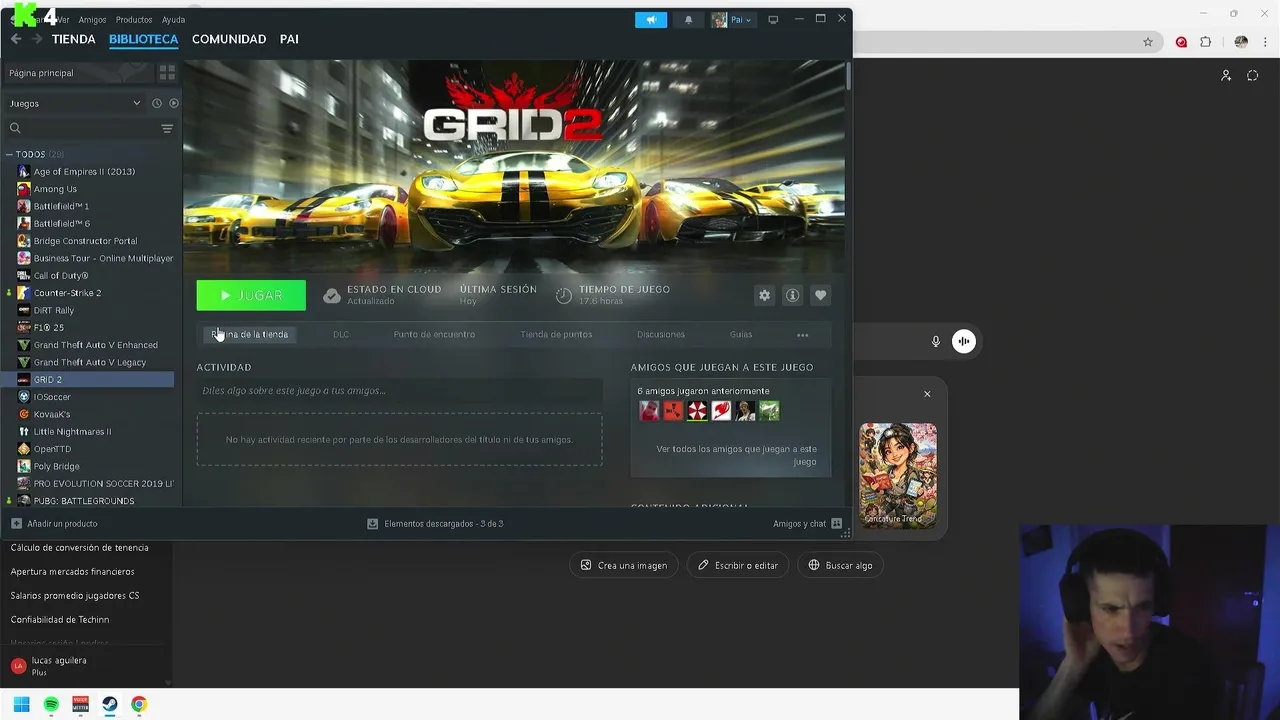Open the DLC tab for GRID 2
The image size is (1280, 720).
[341, 335]
